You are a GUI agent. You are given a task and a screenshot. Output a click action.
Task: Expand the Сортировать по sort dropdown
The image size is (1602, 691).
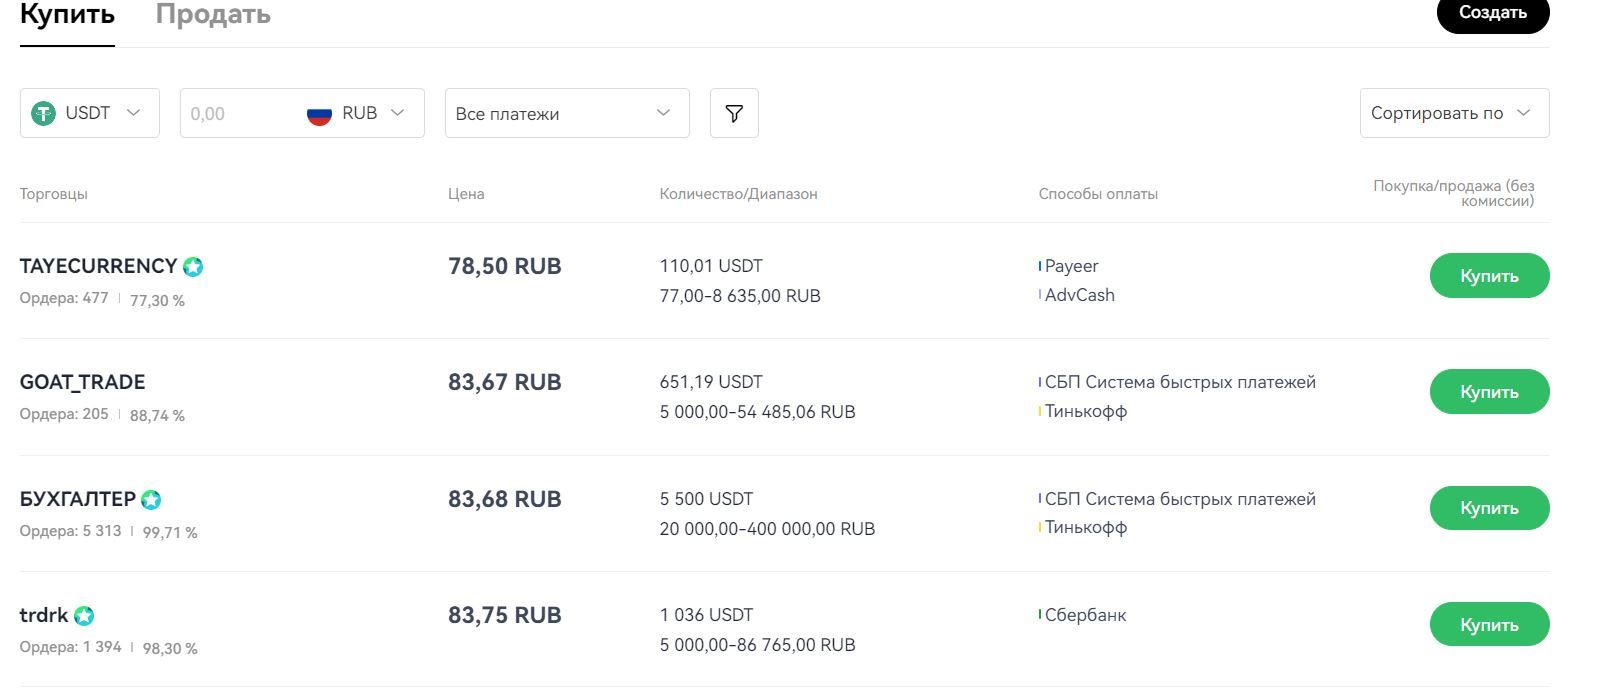(1453, 113)
